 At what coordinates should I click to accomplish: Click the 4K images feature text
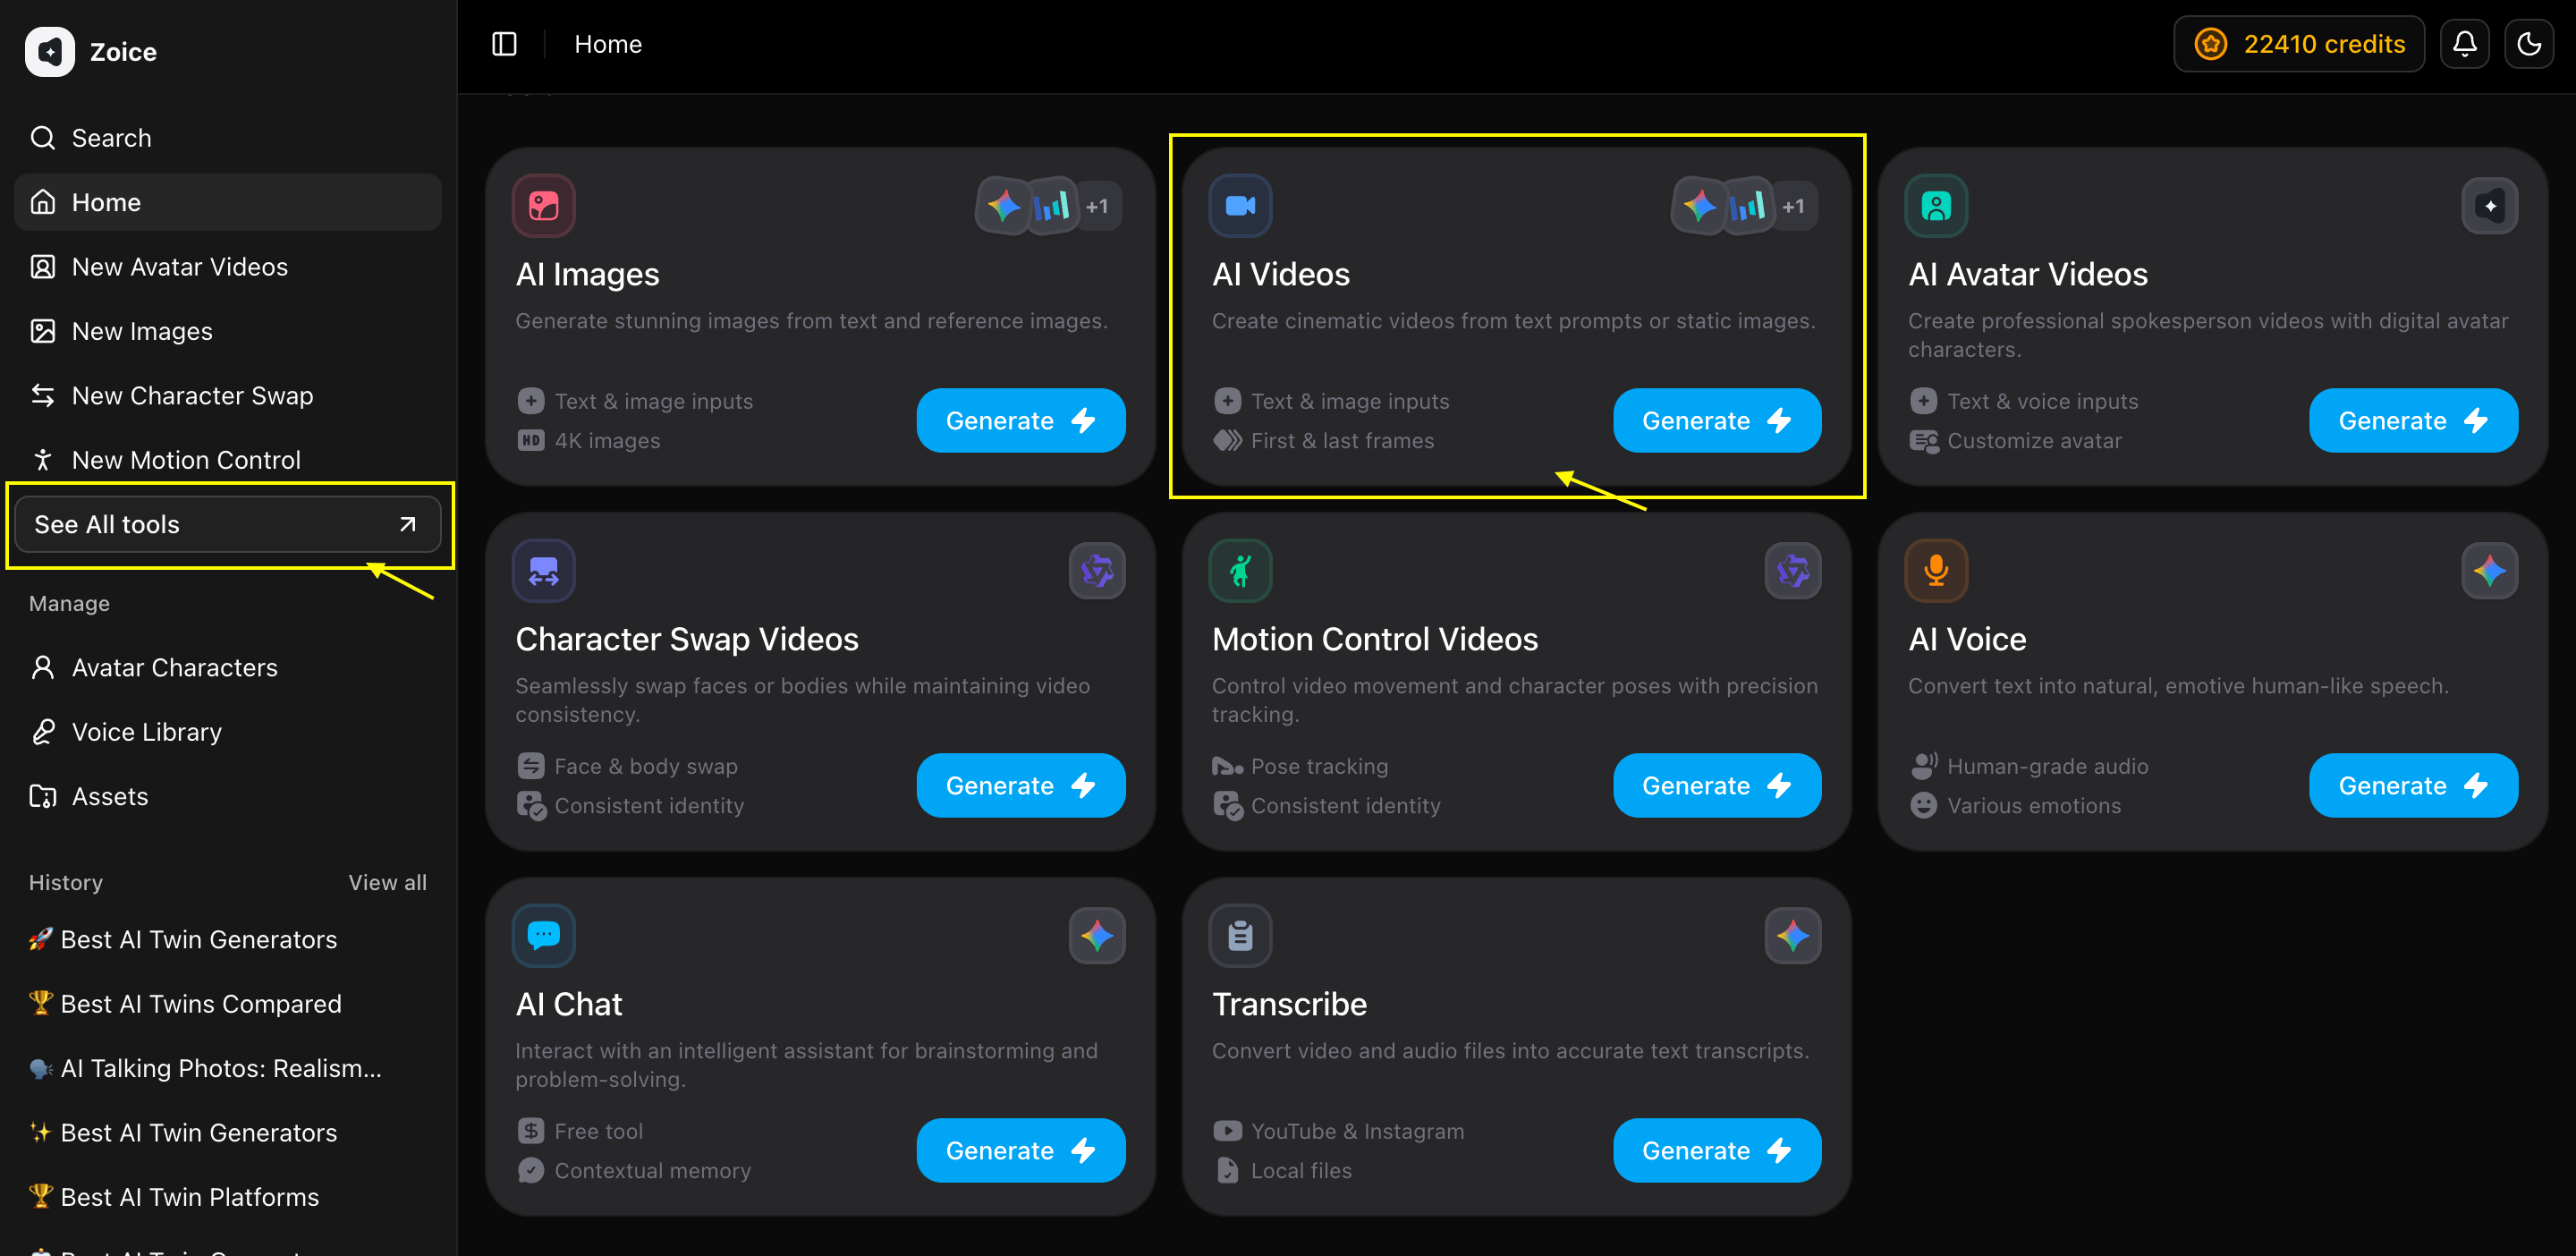click(x=607, y=441)
